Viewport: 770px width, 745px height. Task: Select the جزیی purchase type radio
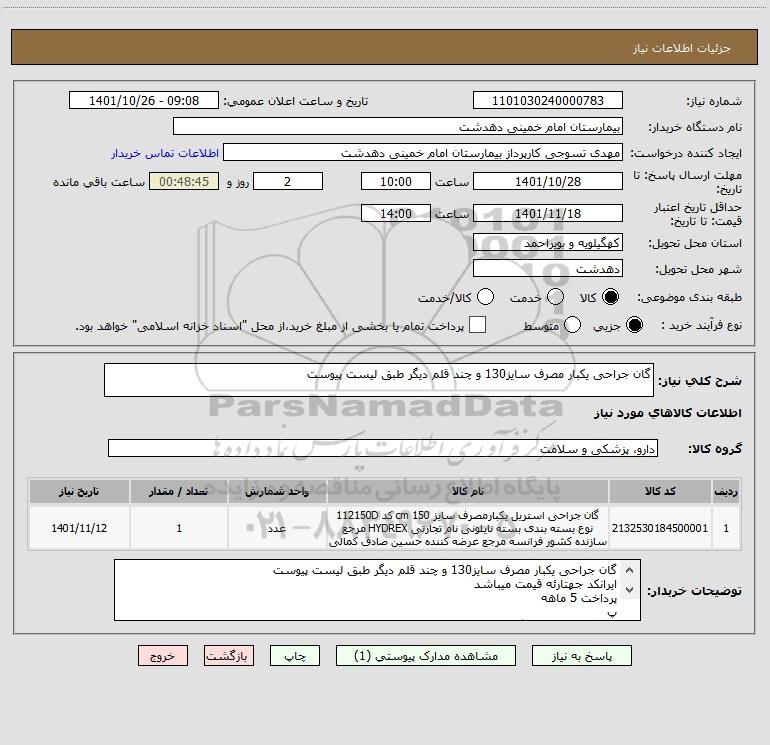coord(634,325)
